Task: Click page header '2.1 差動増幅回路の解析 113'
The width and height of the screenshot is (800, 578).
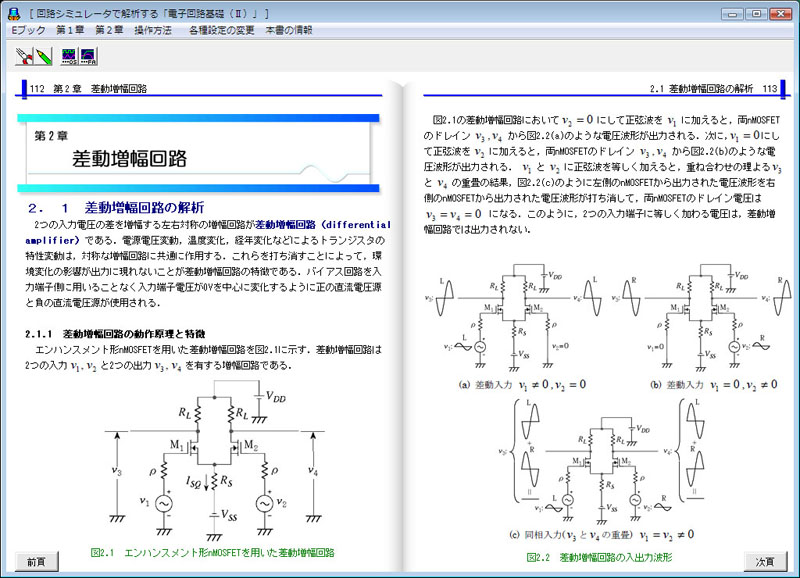Action: coord(713,89)
